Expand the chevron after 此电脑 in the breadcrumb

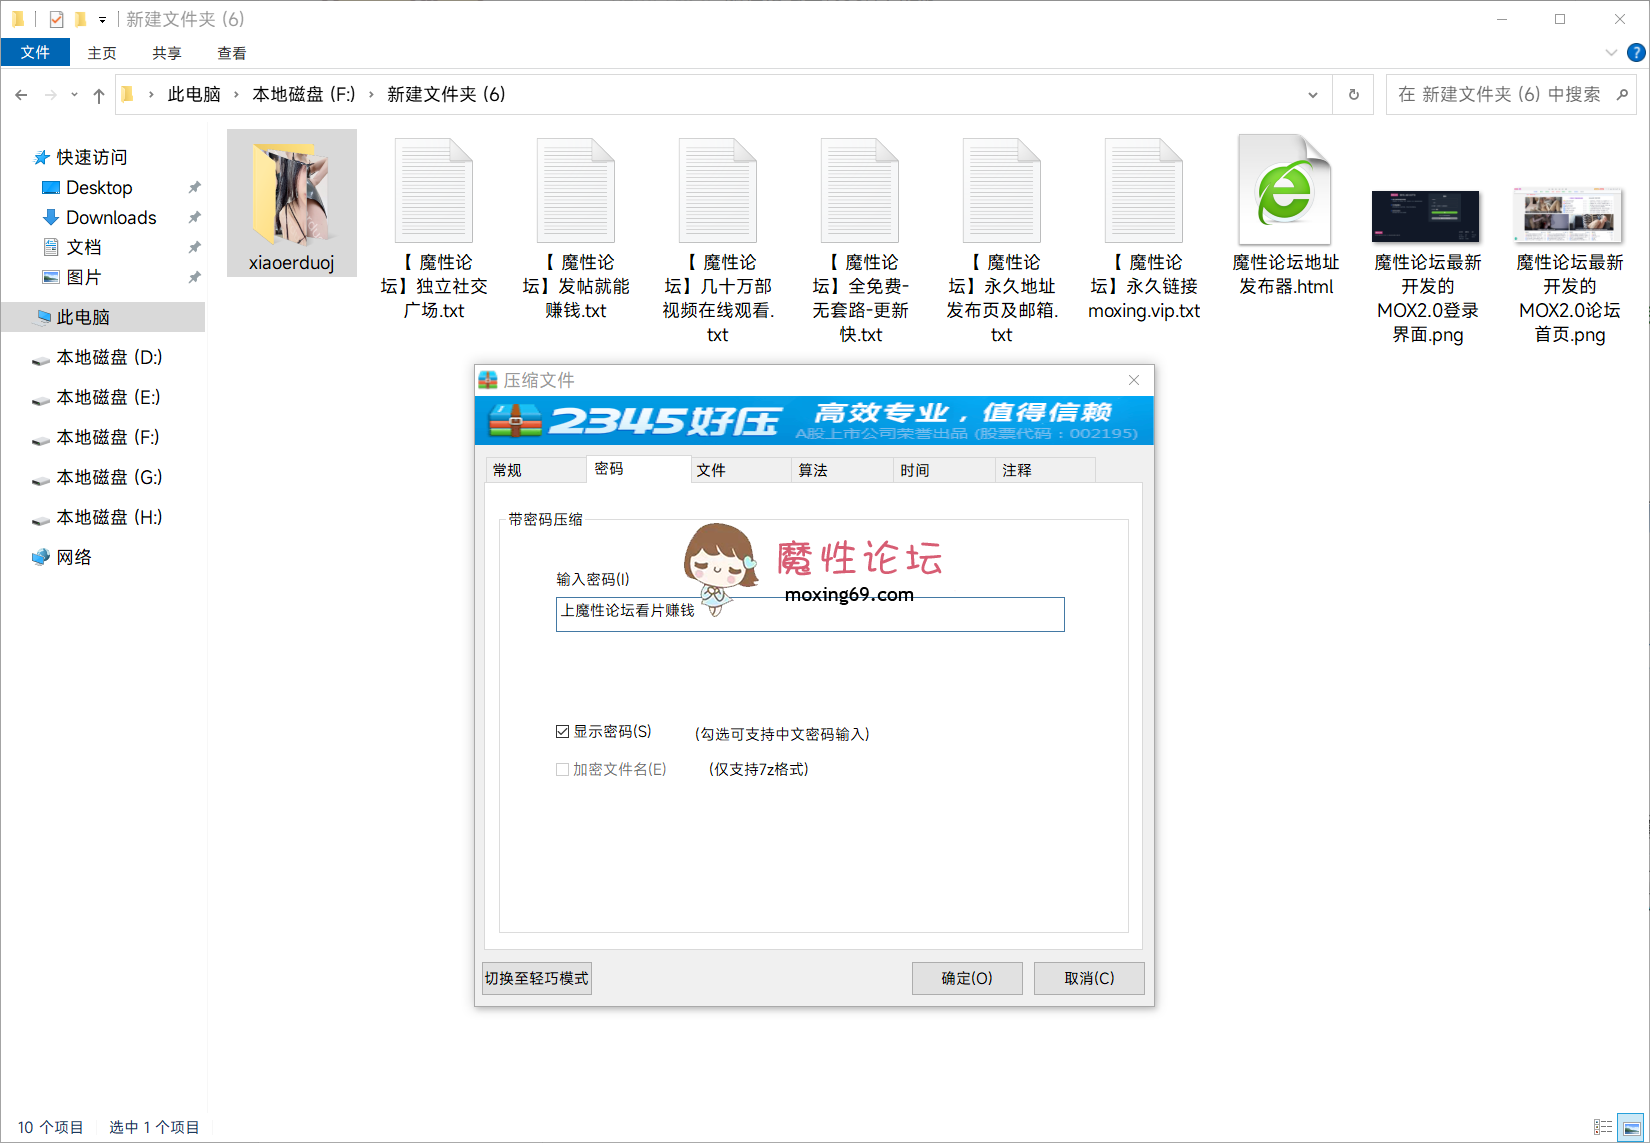click(x=236, y=94)
